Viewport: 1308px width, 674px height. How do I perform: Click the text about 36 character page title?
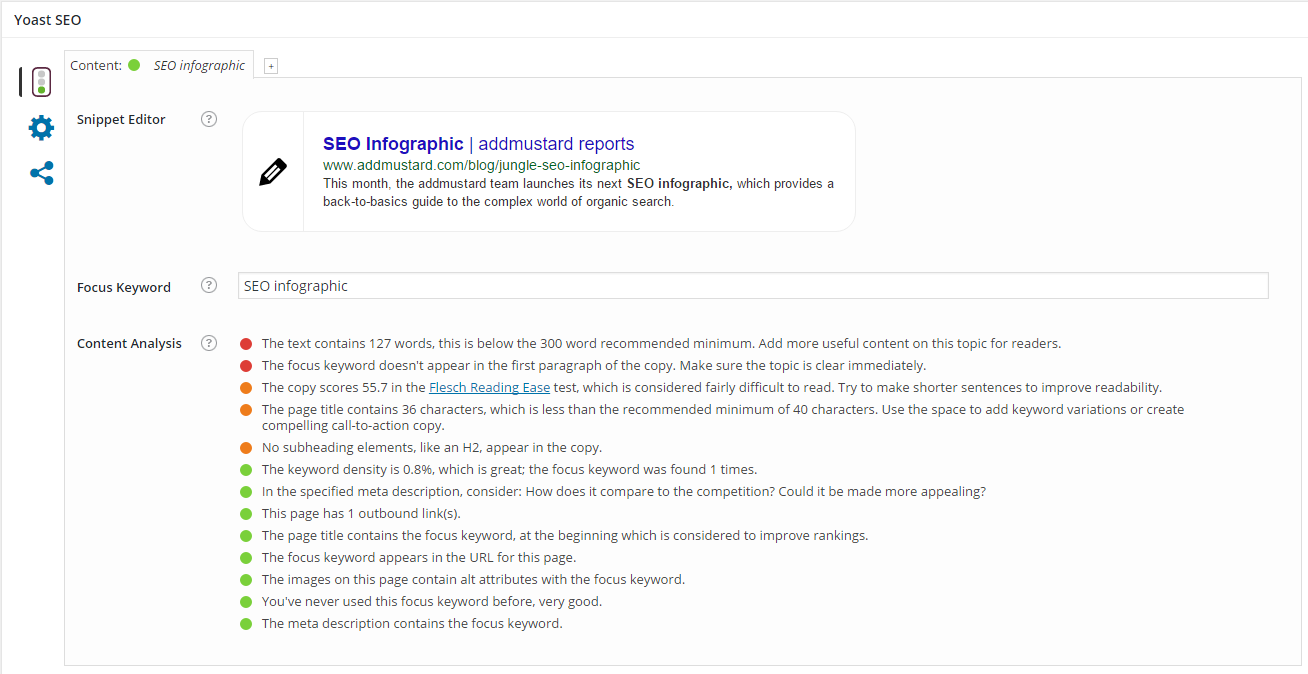(723, 418)
